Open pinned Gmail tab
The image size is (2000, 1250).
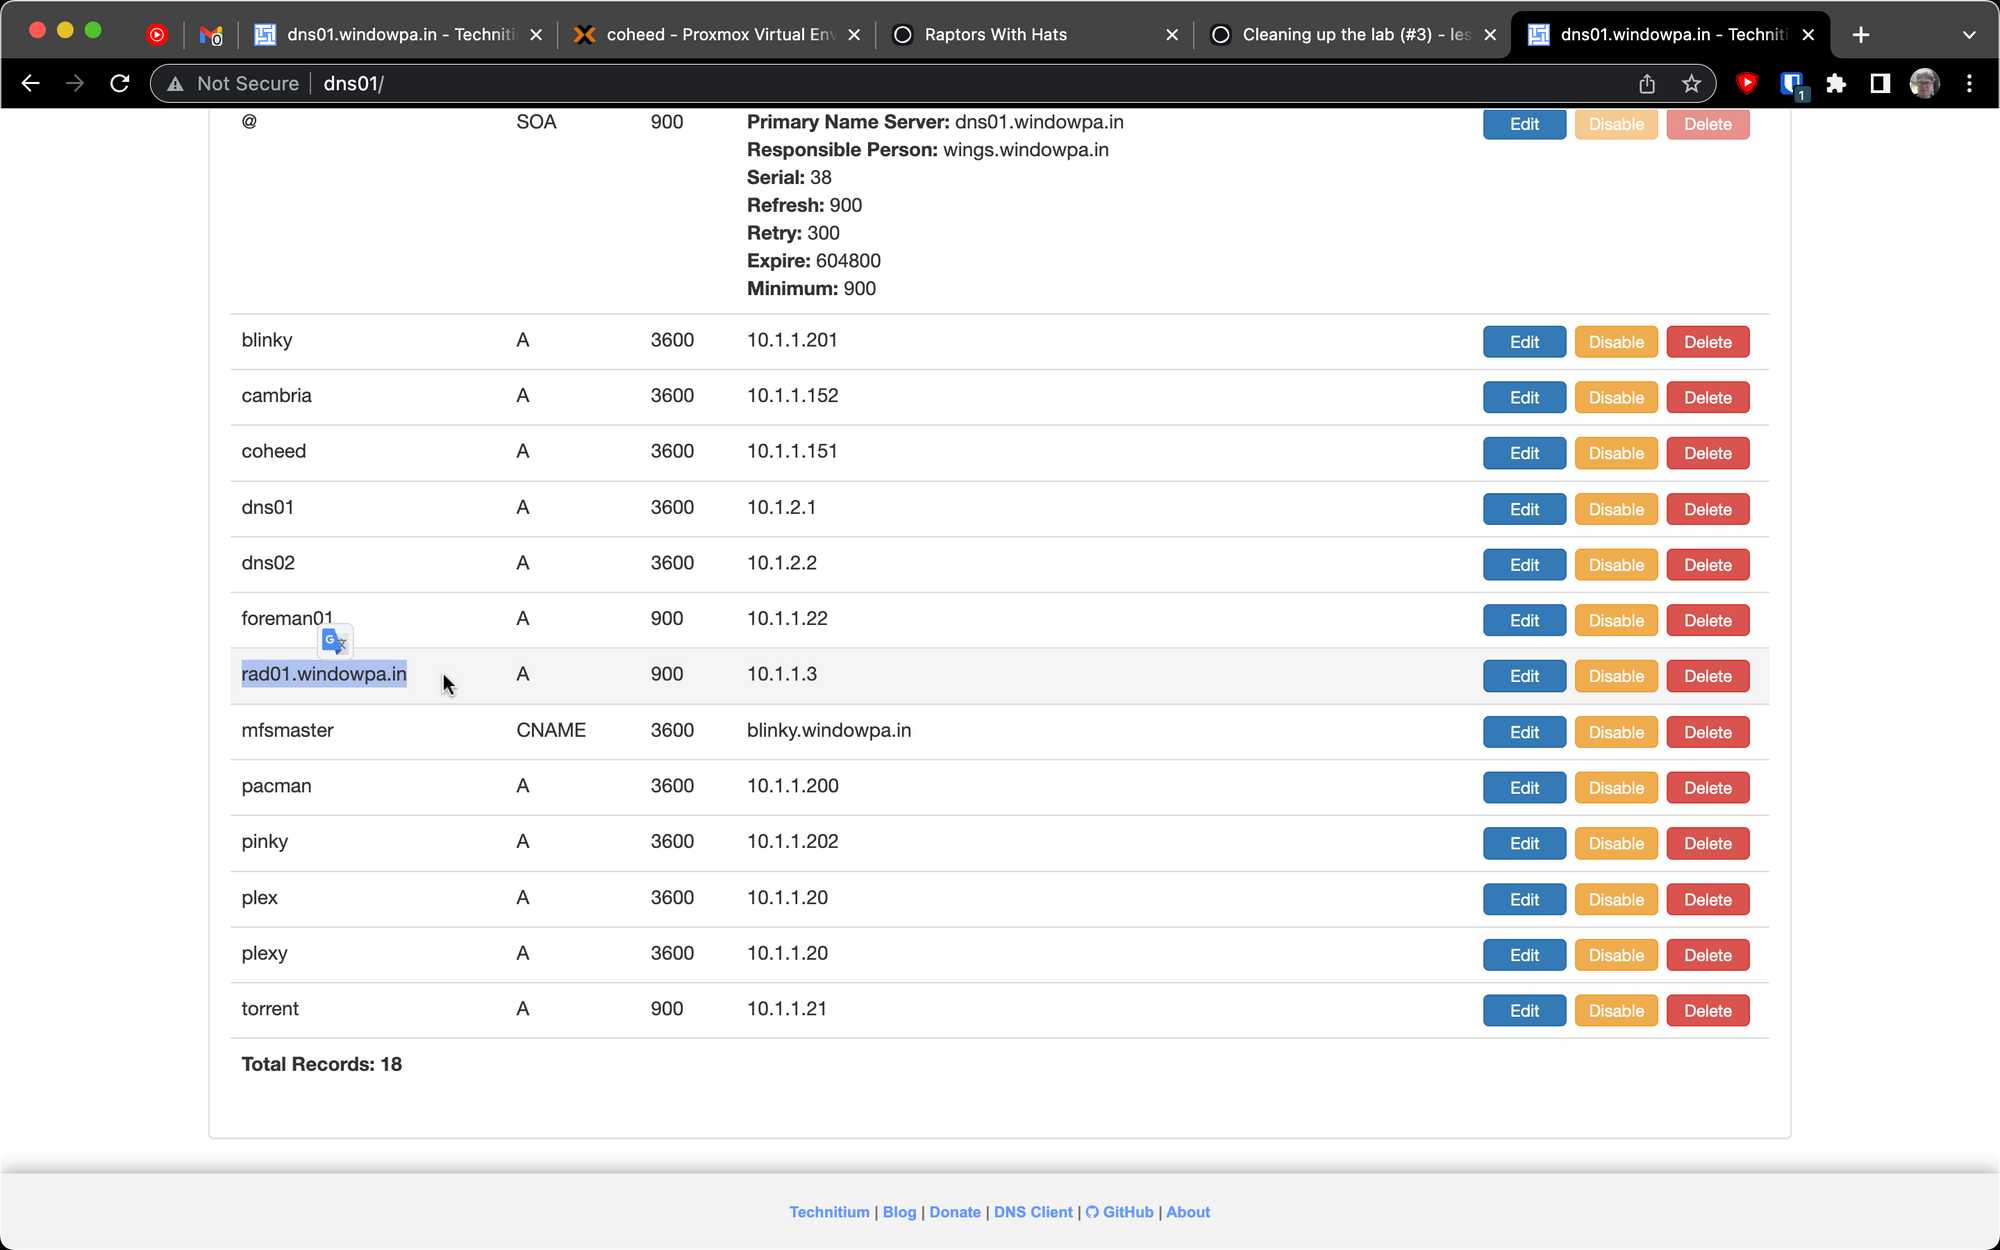point(210,35)
